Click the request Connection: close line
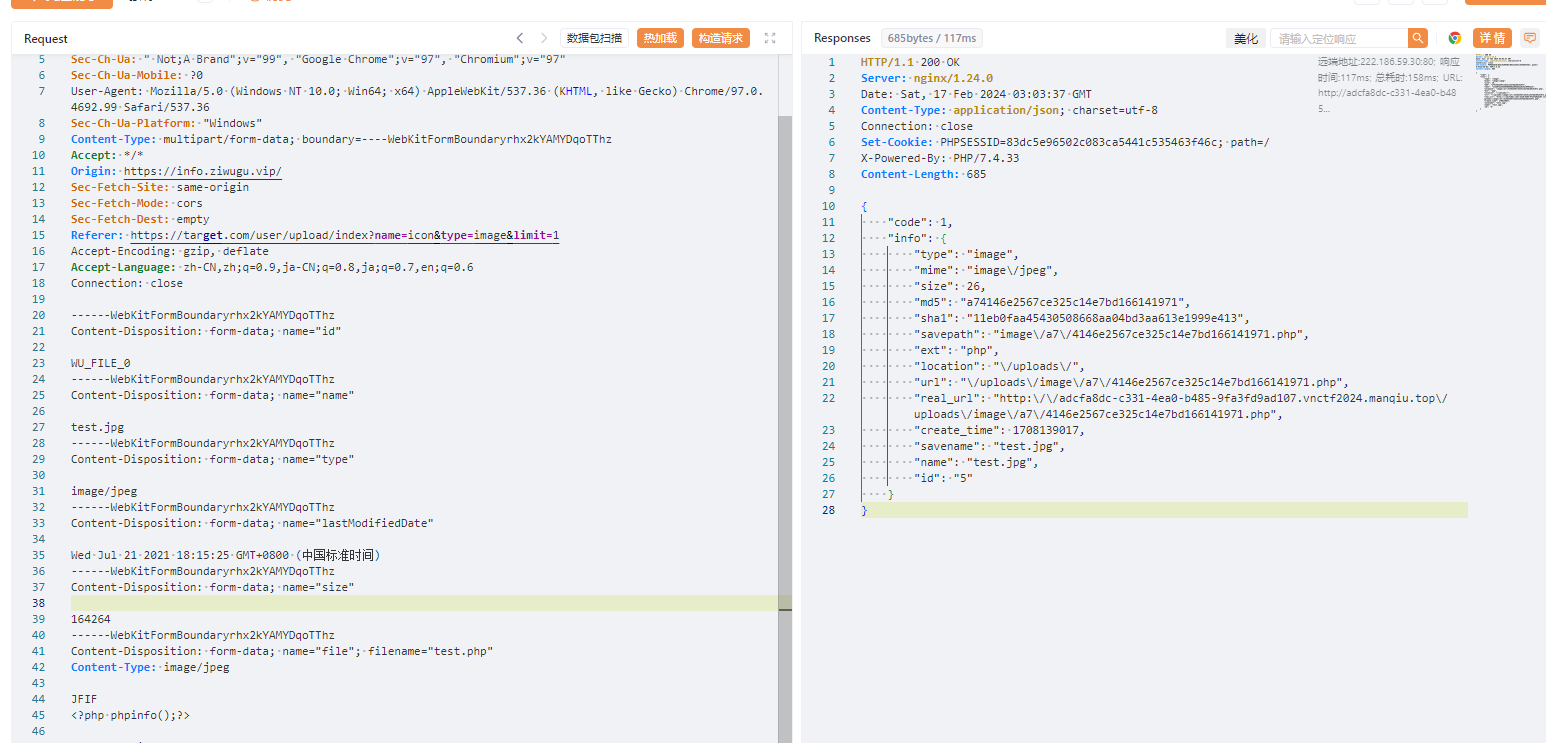The image size is (1546, 743). [127, 283]
